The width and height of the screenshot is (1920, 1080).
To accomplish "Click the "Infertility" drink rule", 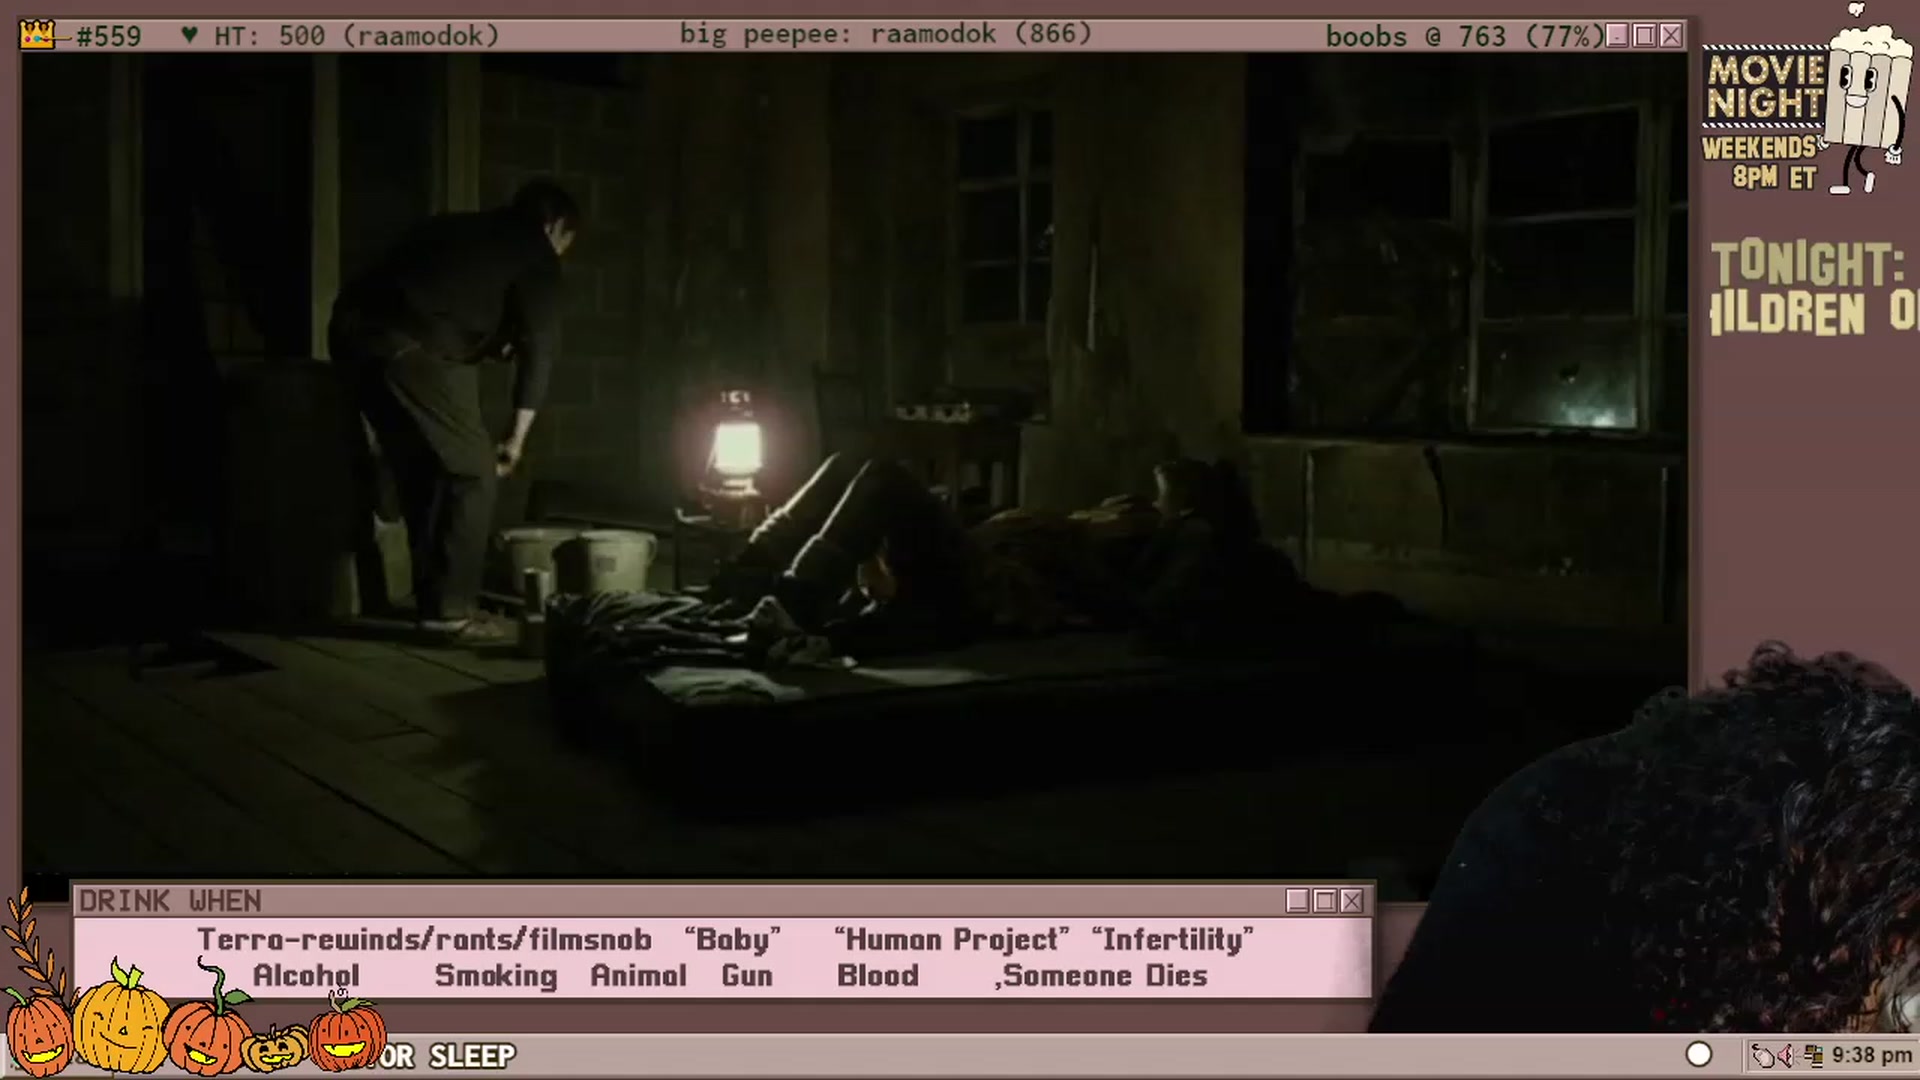I will (x=1173, y=940).
